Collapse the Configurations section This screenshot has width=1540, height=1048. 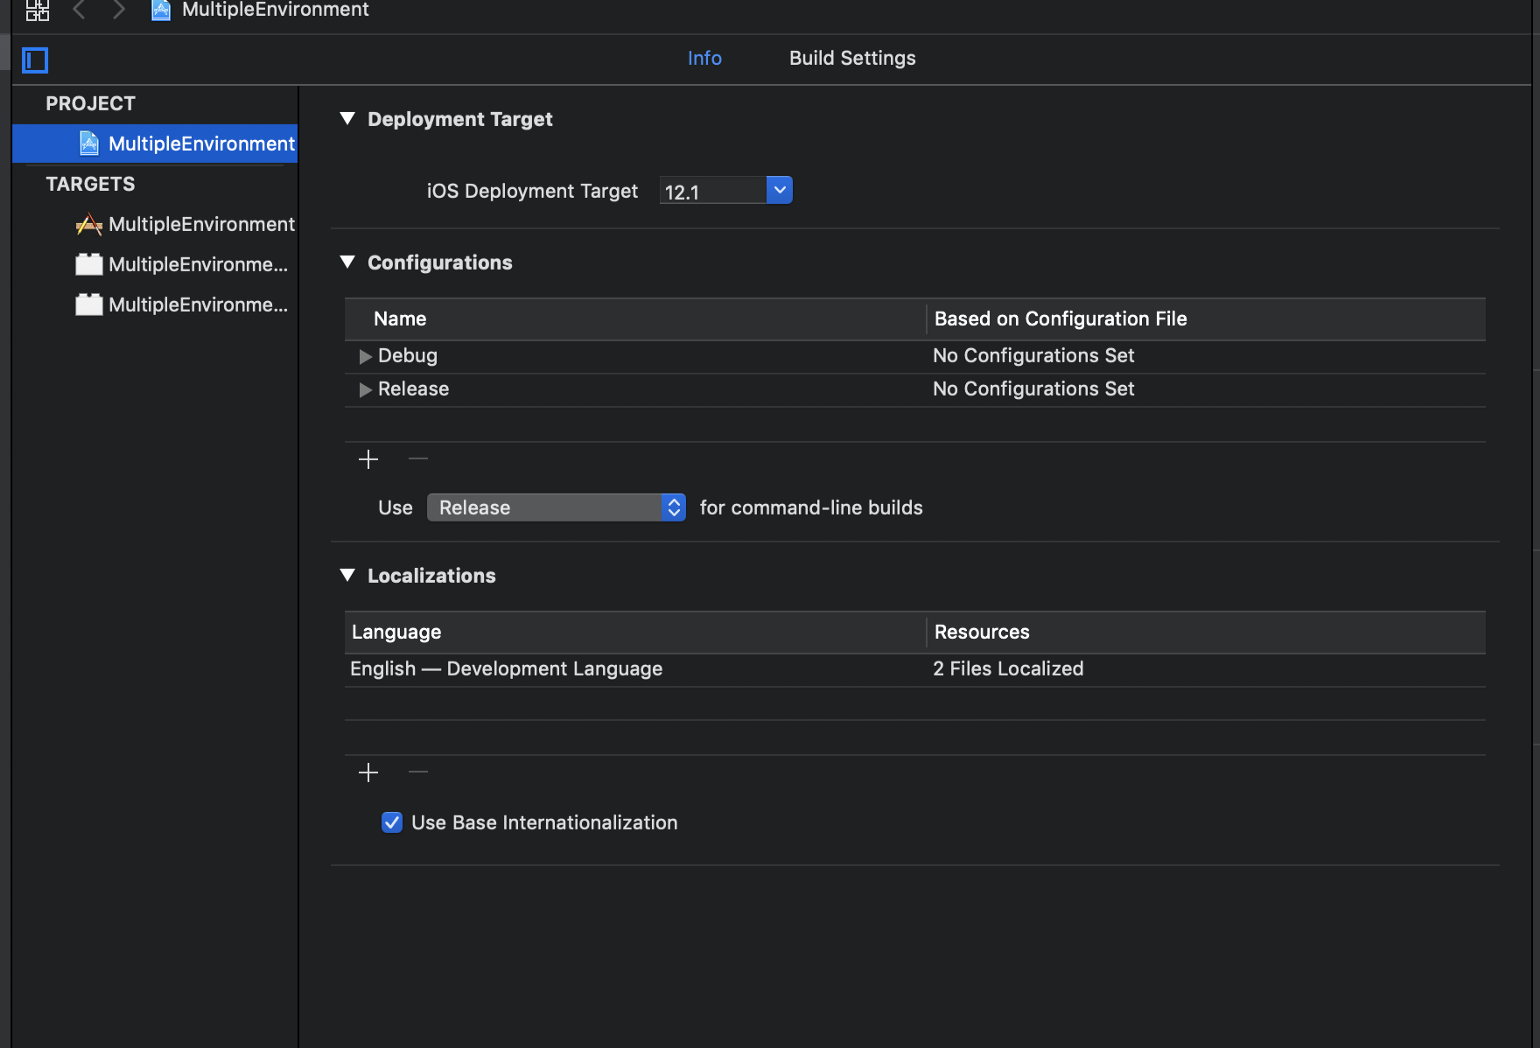348,262
